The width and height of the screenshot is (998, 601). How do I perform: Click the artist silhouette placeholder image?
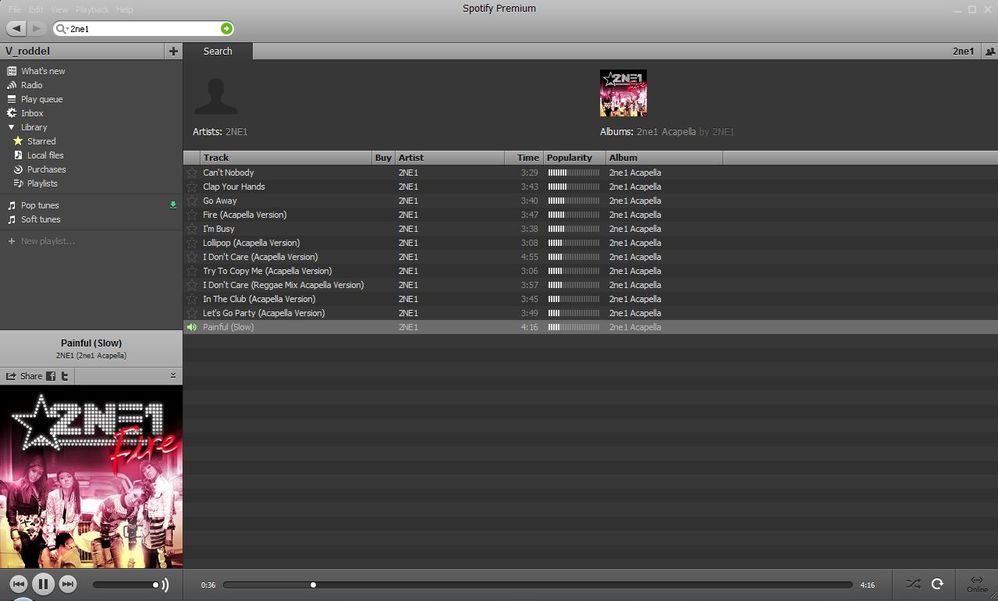tap(216, 96)
